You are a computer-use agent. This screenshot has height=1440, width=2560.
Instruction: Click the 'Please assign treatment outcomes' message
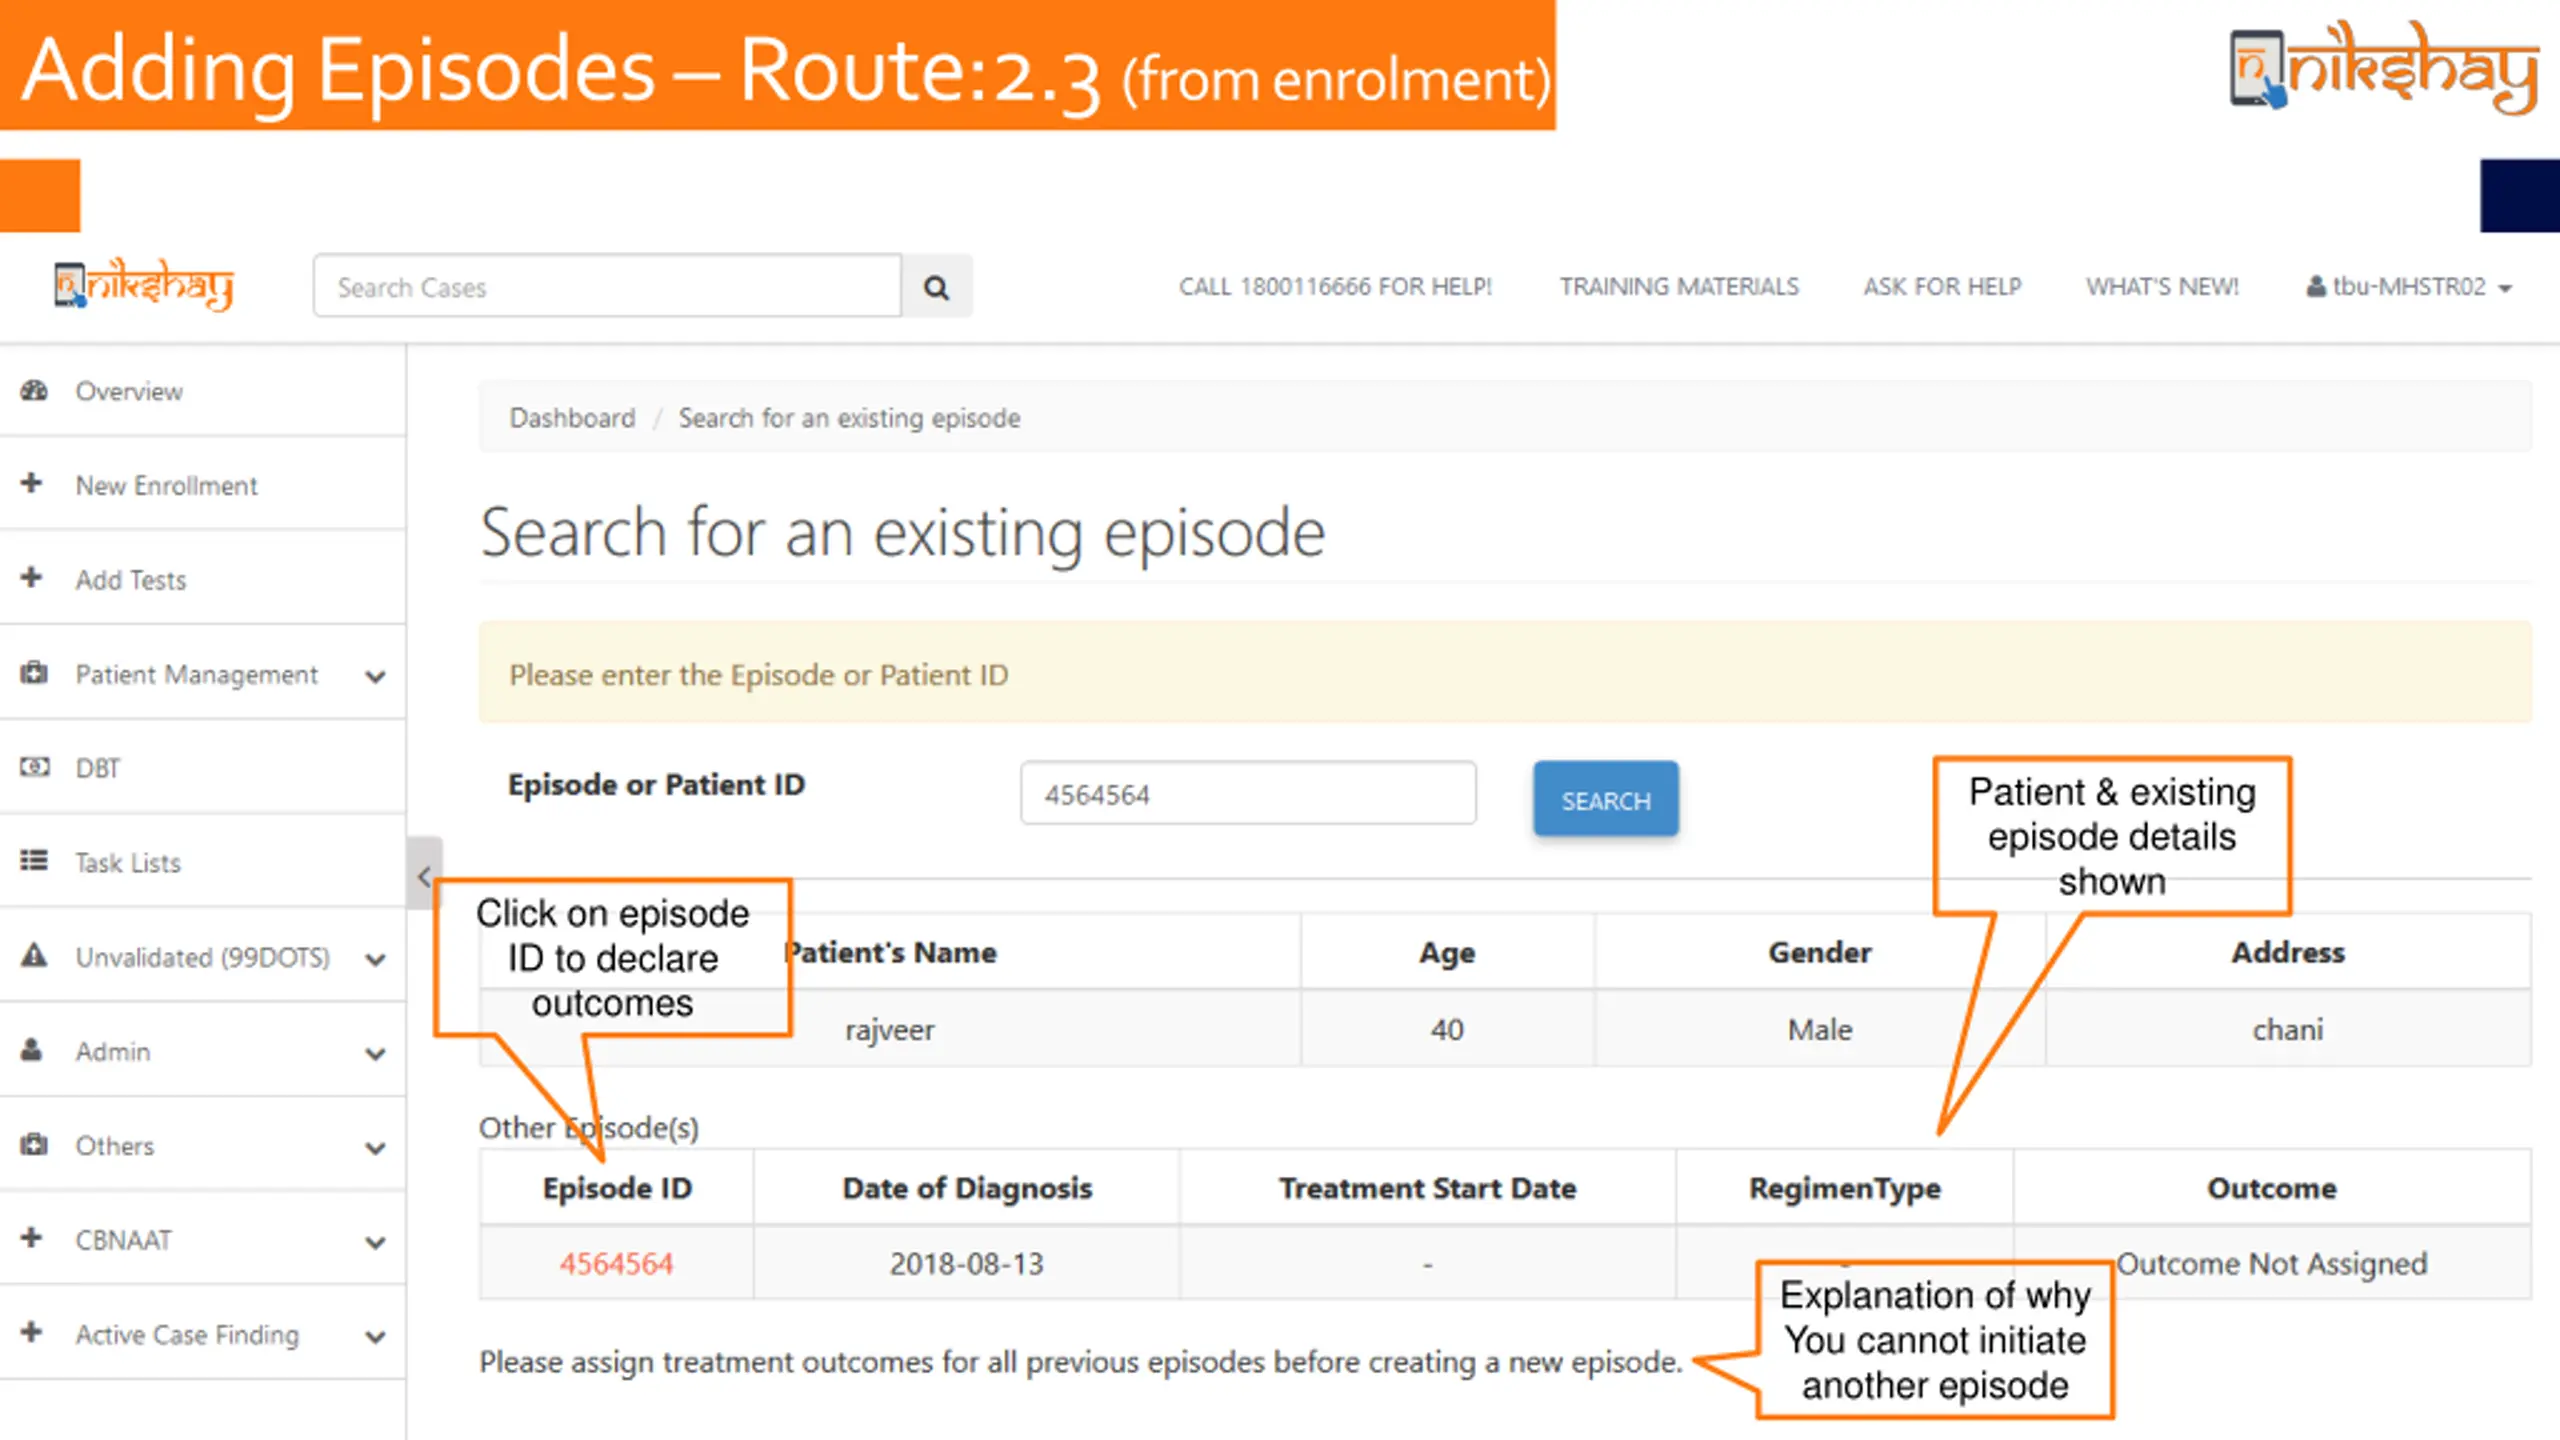(1081, 1363)
